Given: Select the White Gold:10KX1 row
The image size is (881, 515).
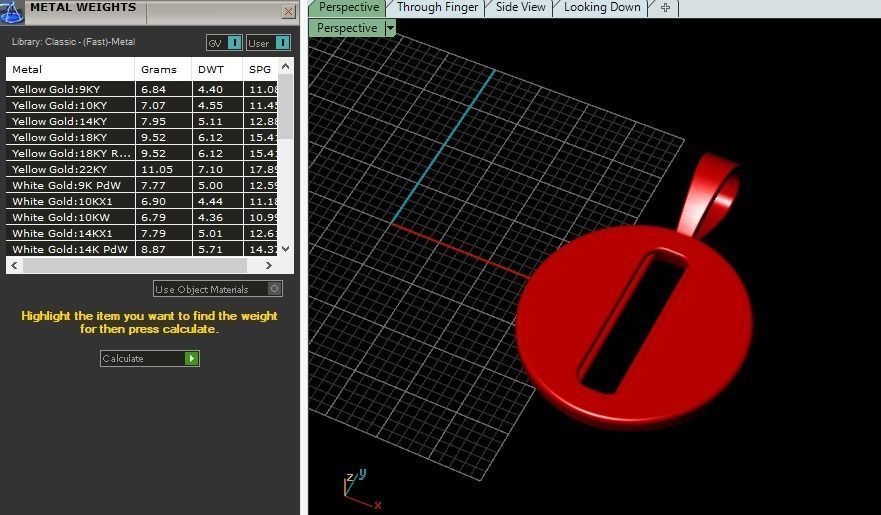Looking at the screenshot, I should pyautogui.click(x=142, y=201).
